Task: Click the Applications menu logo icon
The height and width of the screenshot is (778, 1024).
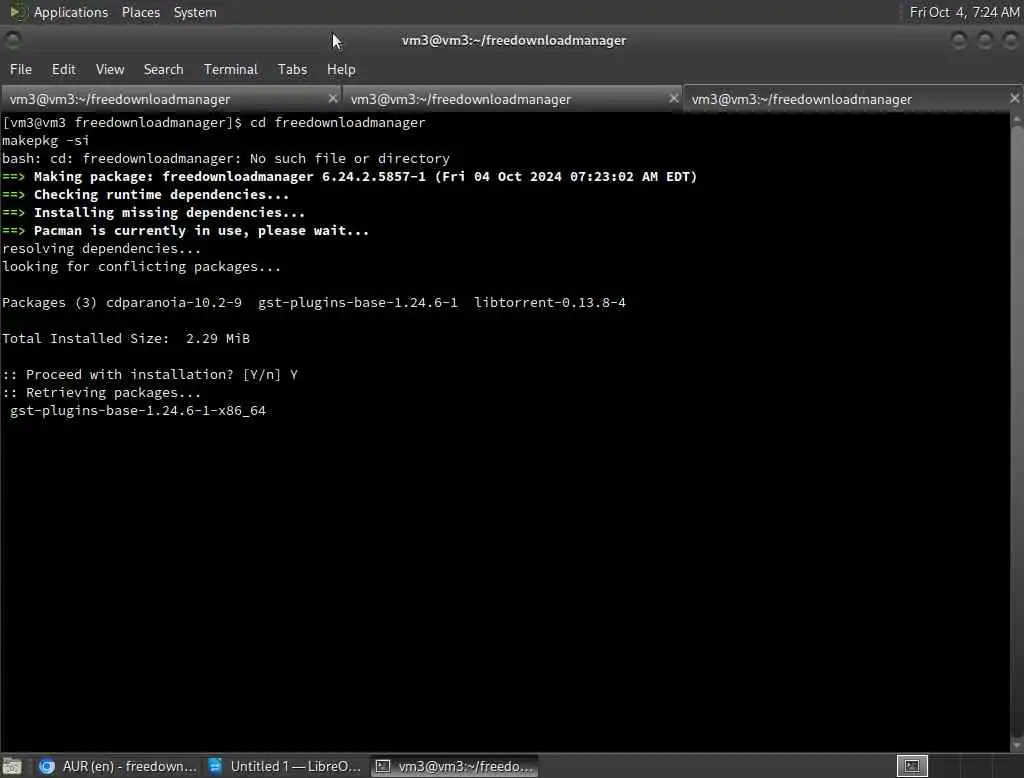Action: 17,12
